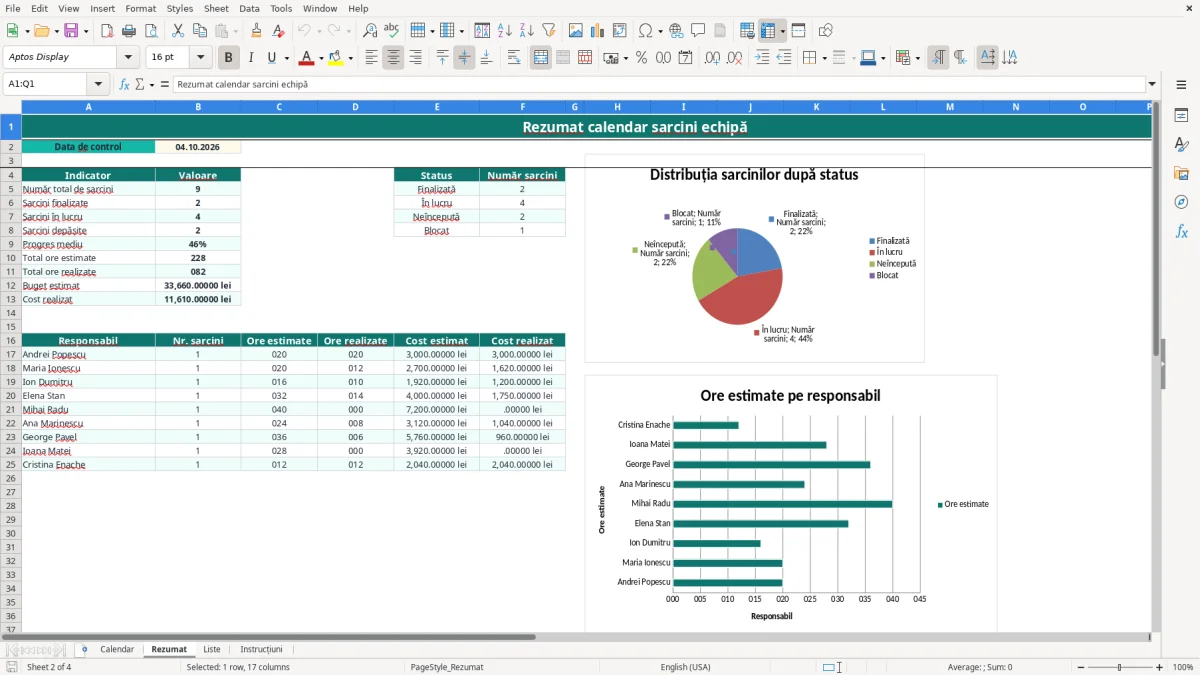This screenshot has height=675, width=1200.
Task: Click the row 16 header
Action: [x=10, y=340]
